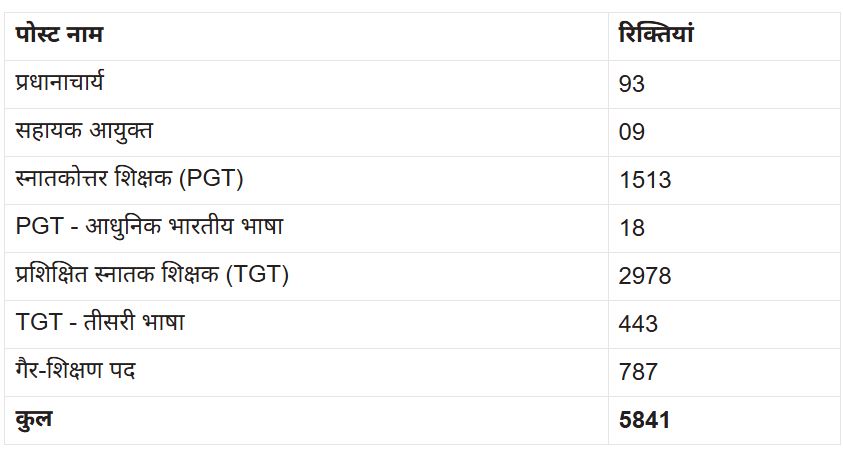Viewport: 843px width, 451px height.
Task: Click the PGT - आधुनिक भारतीय भाषा cell
Action: pyautogui.click(x=149, y=227)
